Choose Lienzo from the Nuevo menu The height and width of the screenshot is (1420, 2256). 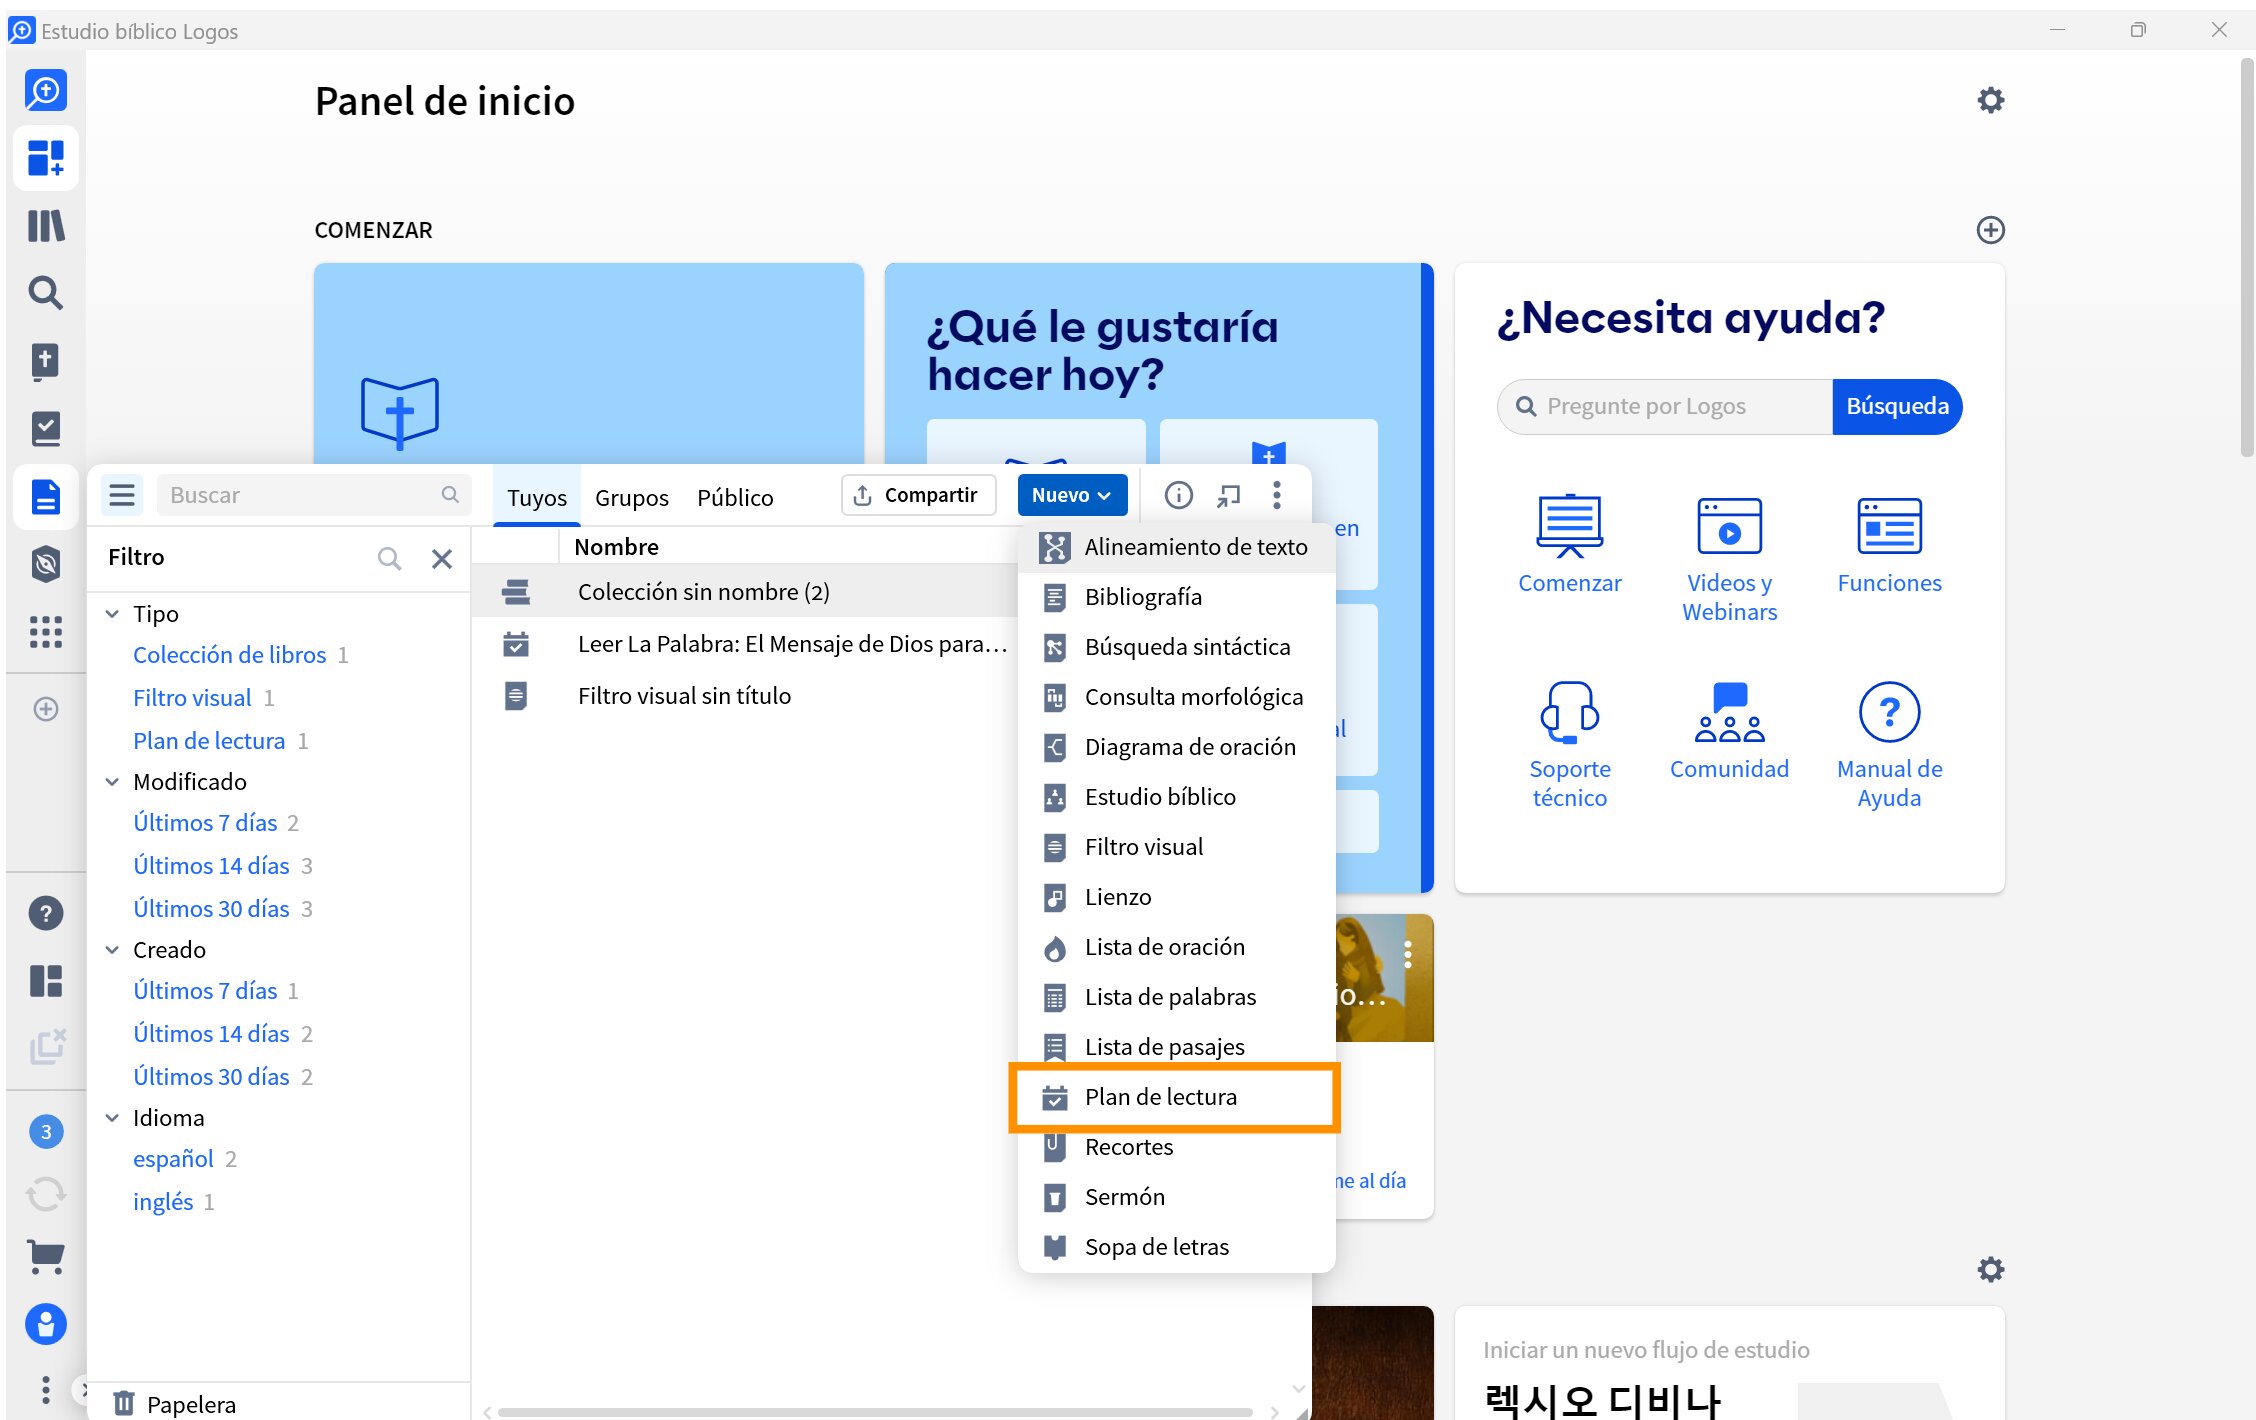coord(1175,897)
